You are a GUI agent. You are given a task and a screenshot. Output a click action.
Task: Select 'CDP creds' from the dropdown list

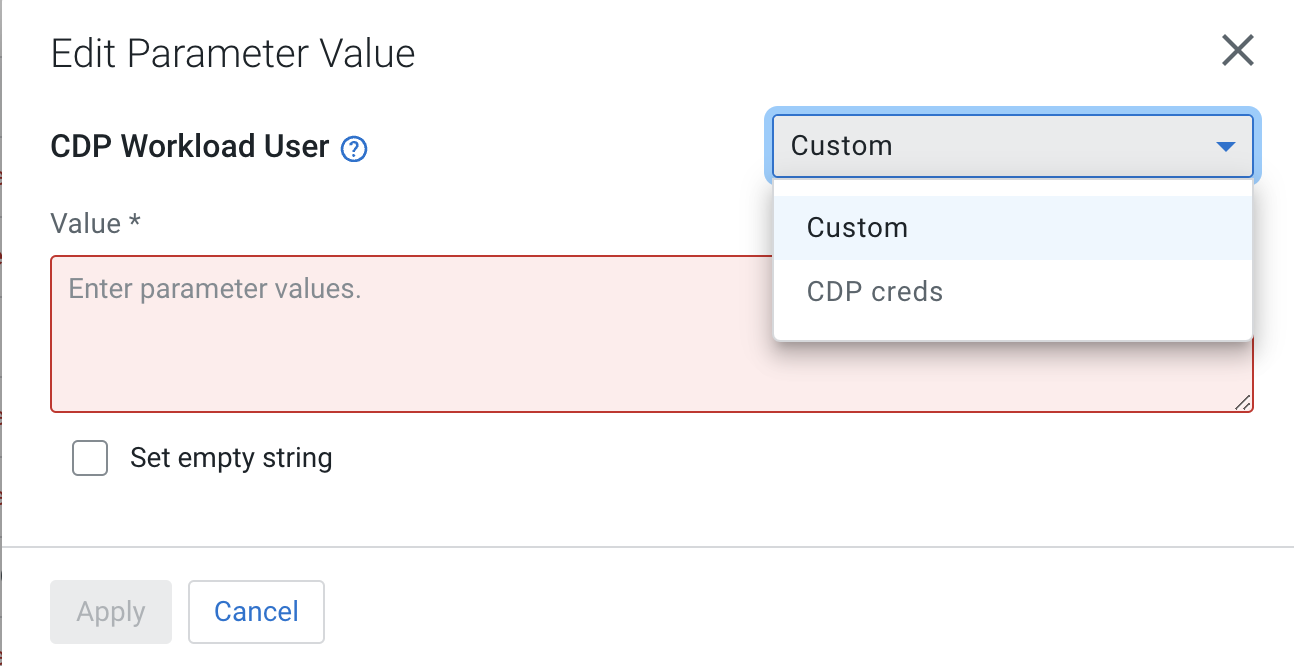click(875, 292)
